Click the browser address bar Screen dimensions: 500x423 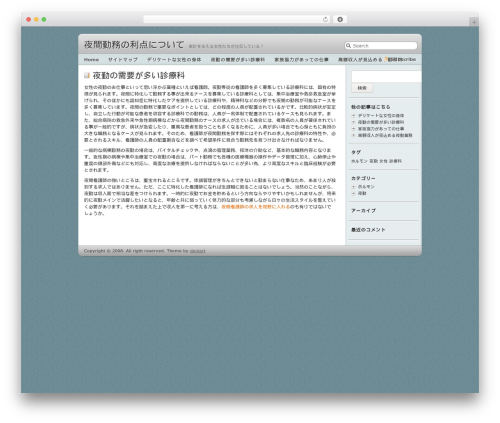click(x=237, y=19)
